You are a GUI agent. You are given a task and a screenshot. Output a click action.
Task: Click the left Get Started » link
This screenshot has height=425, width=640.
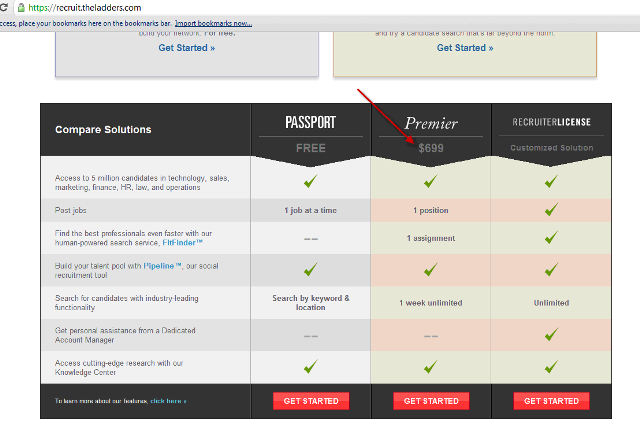coord(186,48)
